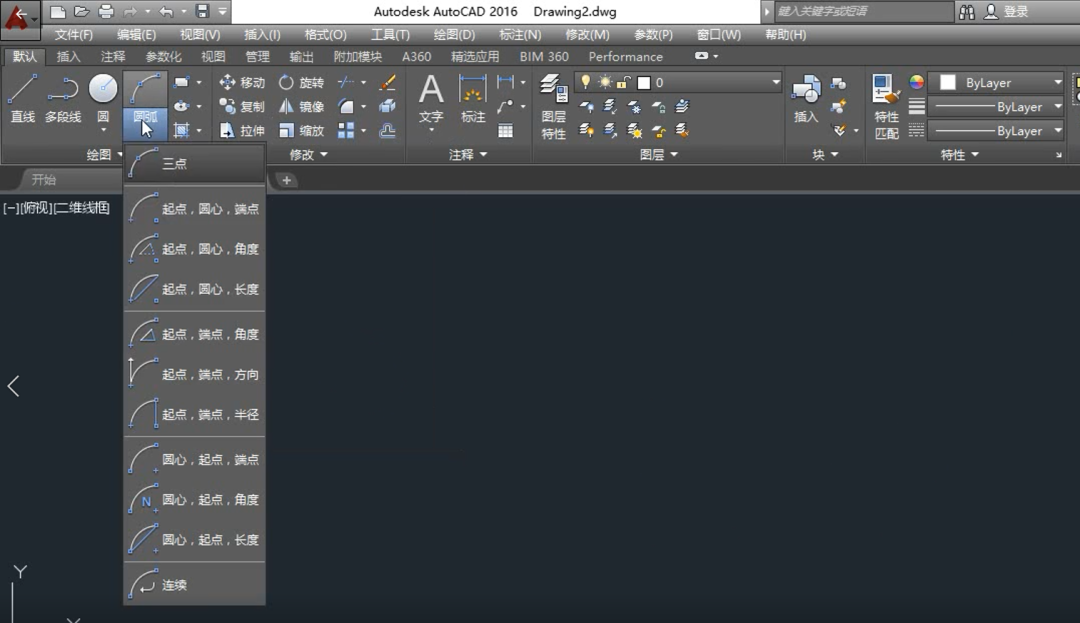Screen dimensions: 1080x623
Task: Expand the 注释 (Annotation) panel
Action: (468, 155)
